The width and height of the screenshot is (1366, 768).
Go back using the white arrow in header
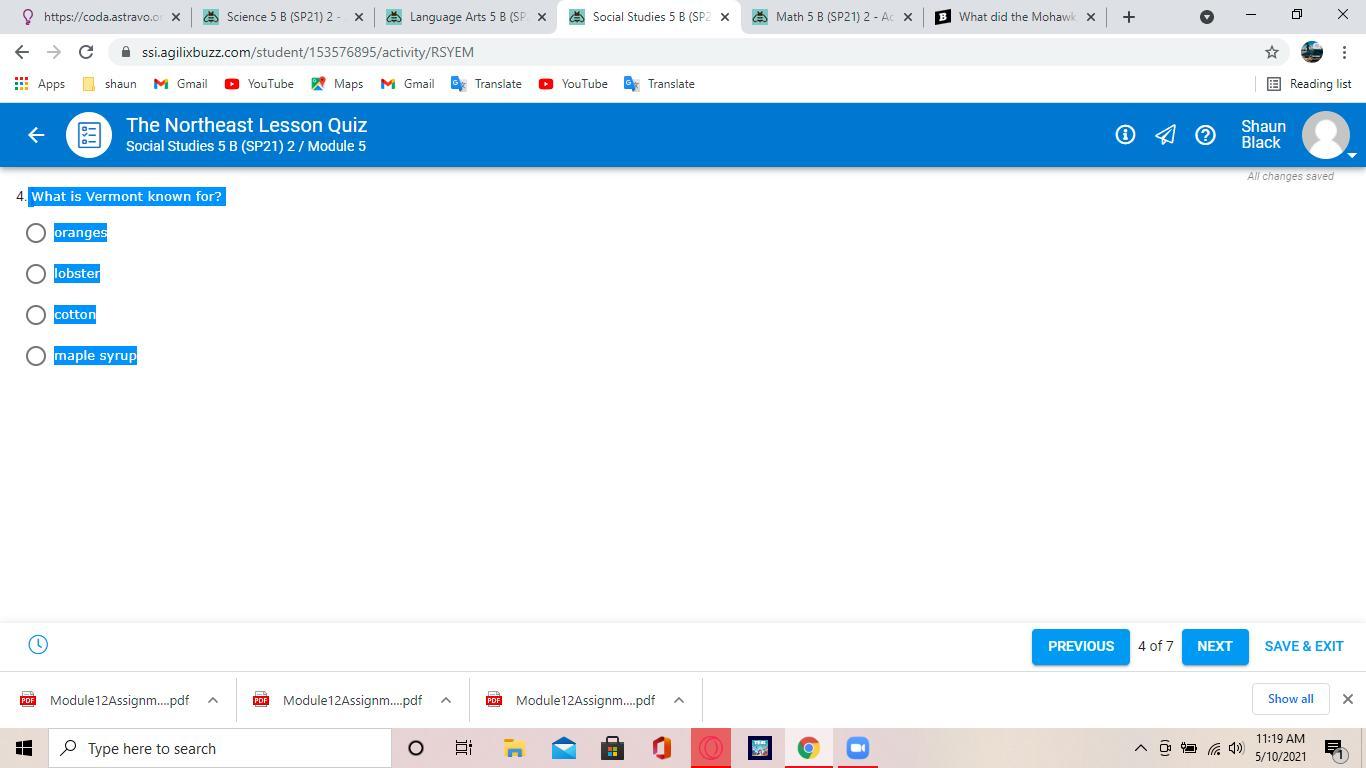[x=36, y=135]
